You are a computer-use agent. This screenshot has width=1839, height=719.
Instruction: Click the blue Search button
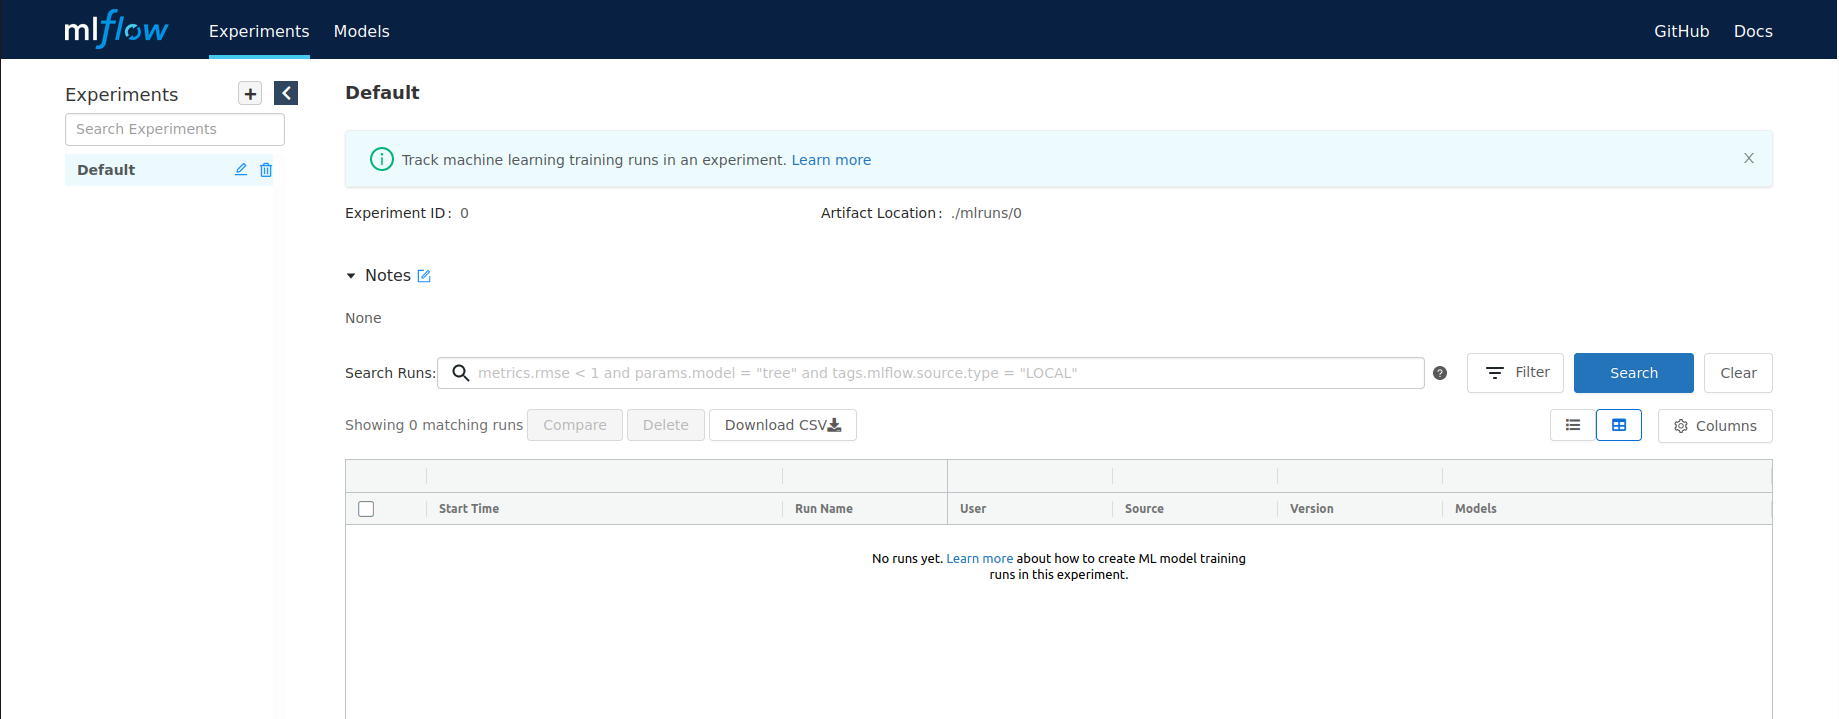1634,373
